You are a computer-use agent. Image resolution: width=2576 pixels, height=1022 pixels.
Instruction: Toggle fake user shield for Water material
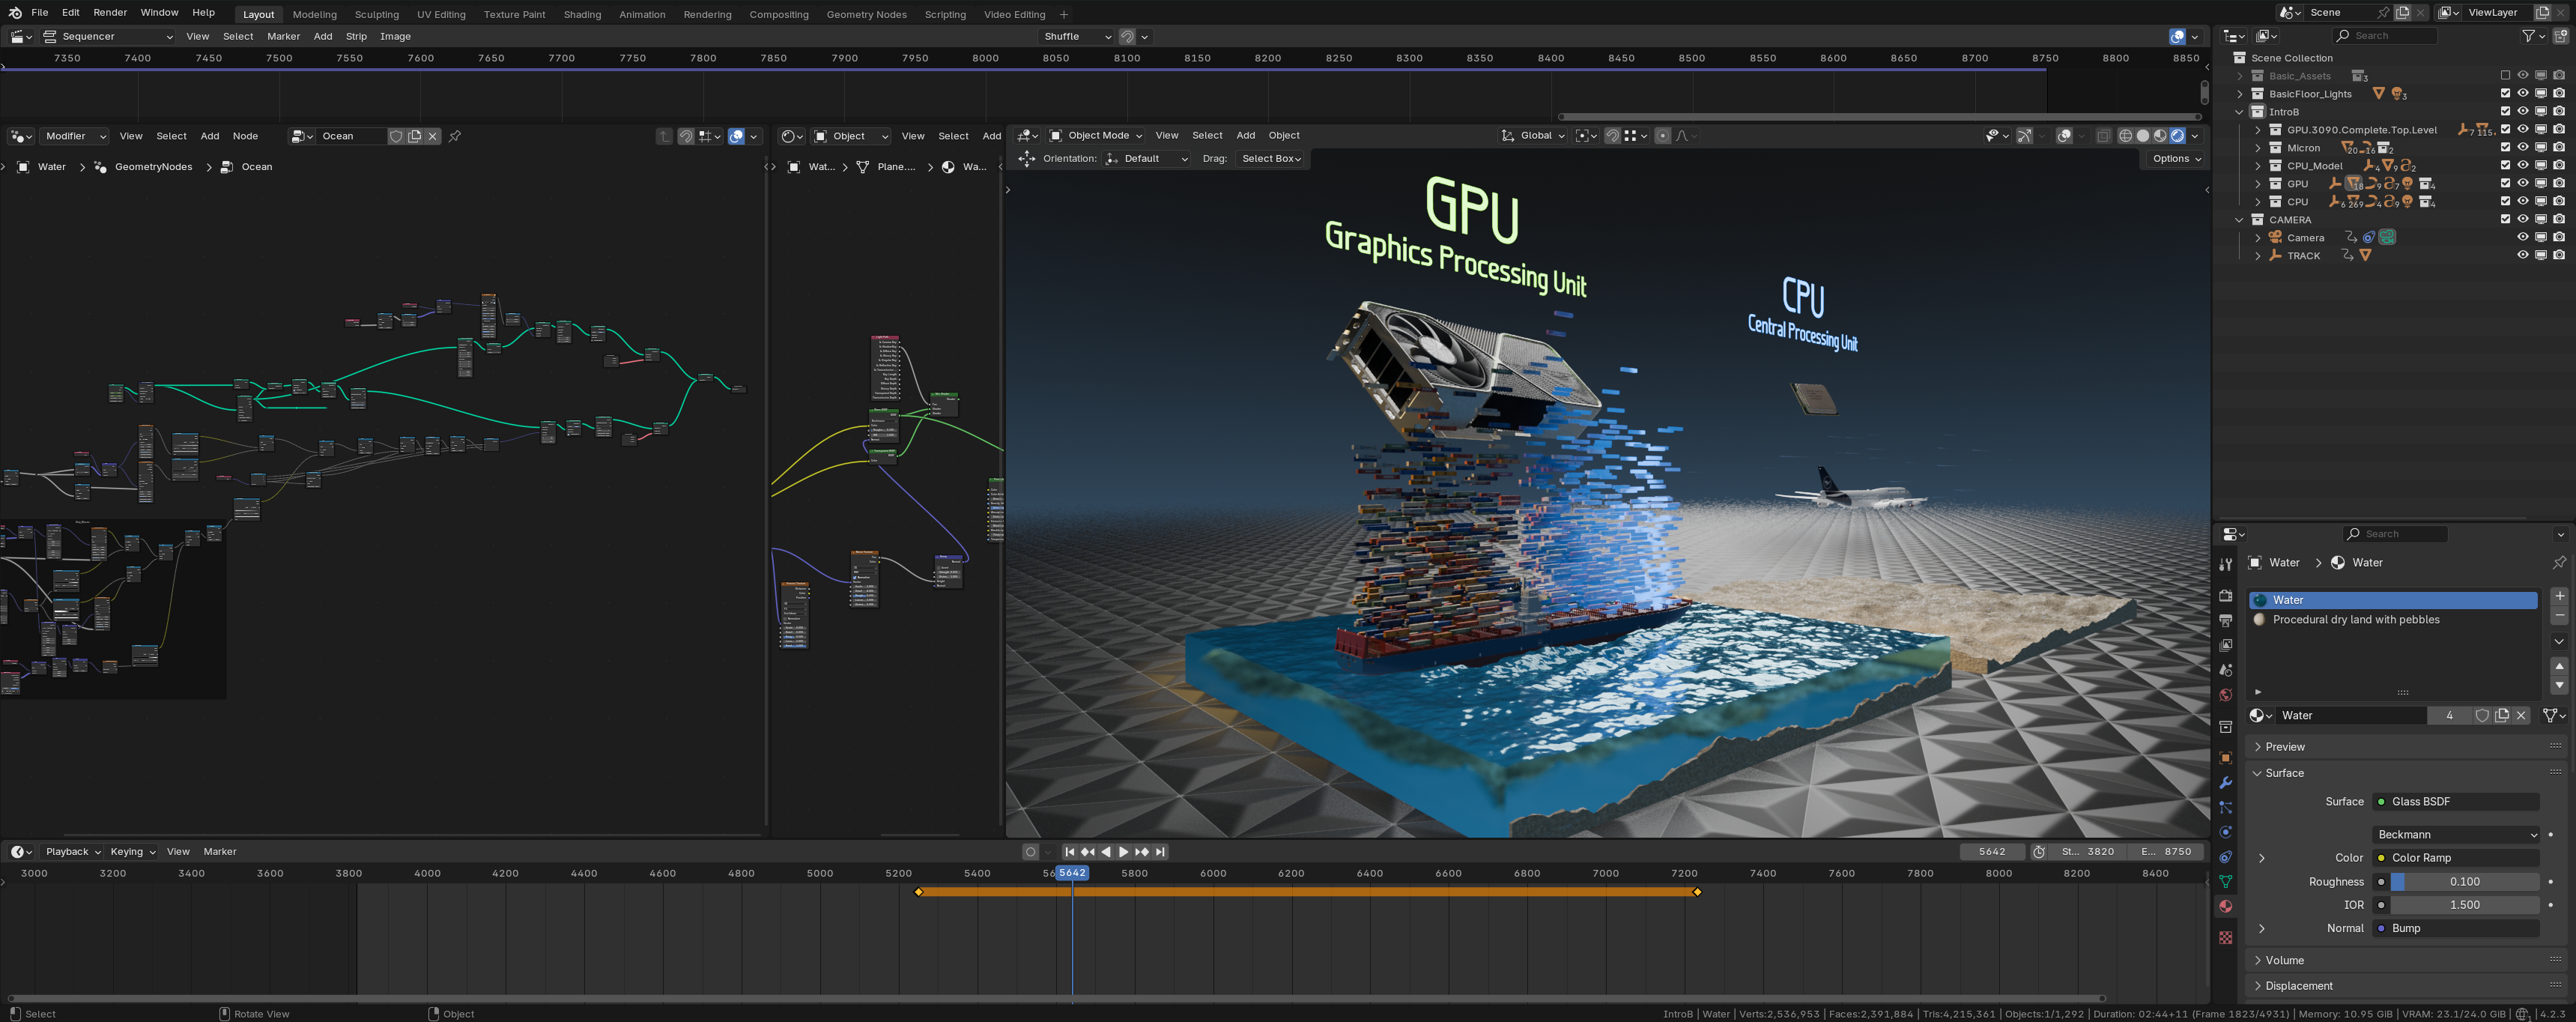2482,715
